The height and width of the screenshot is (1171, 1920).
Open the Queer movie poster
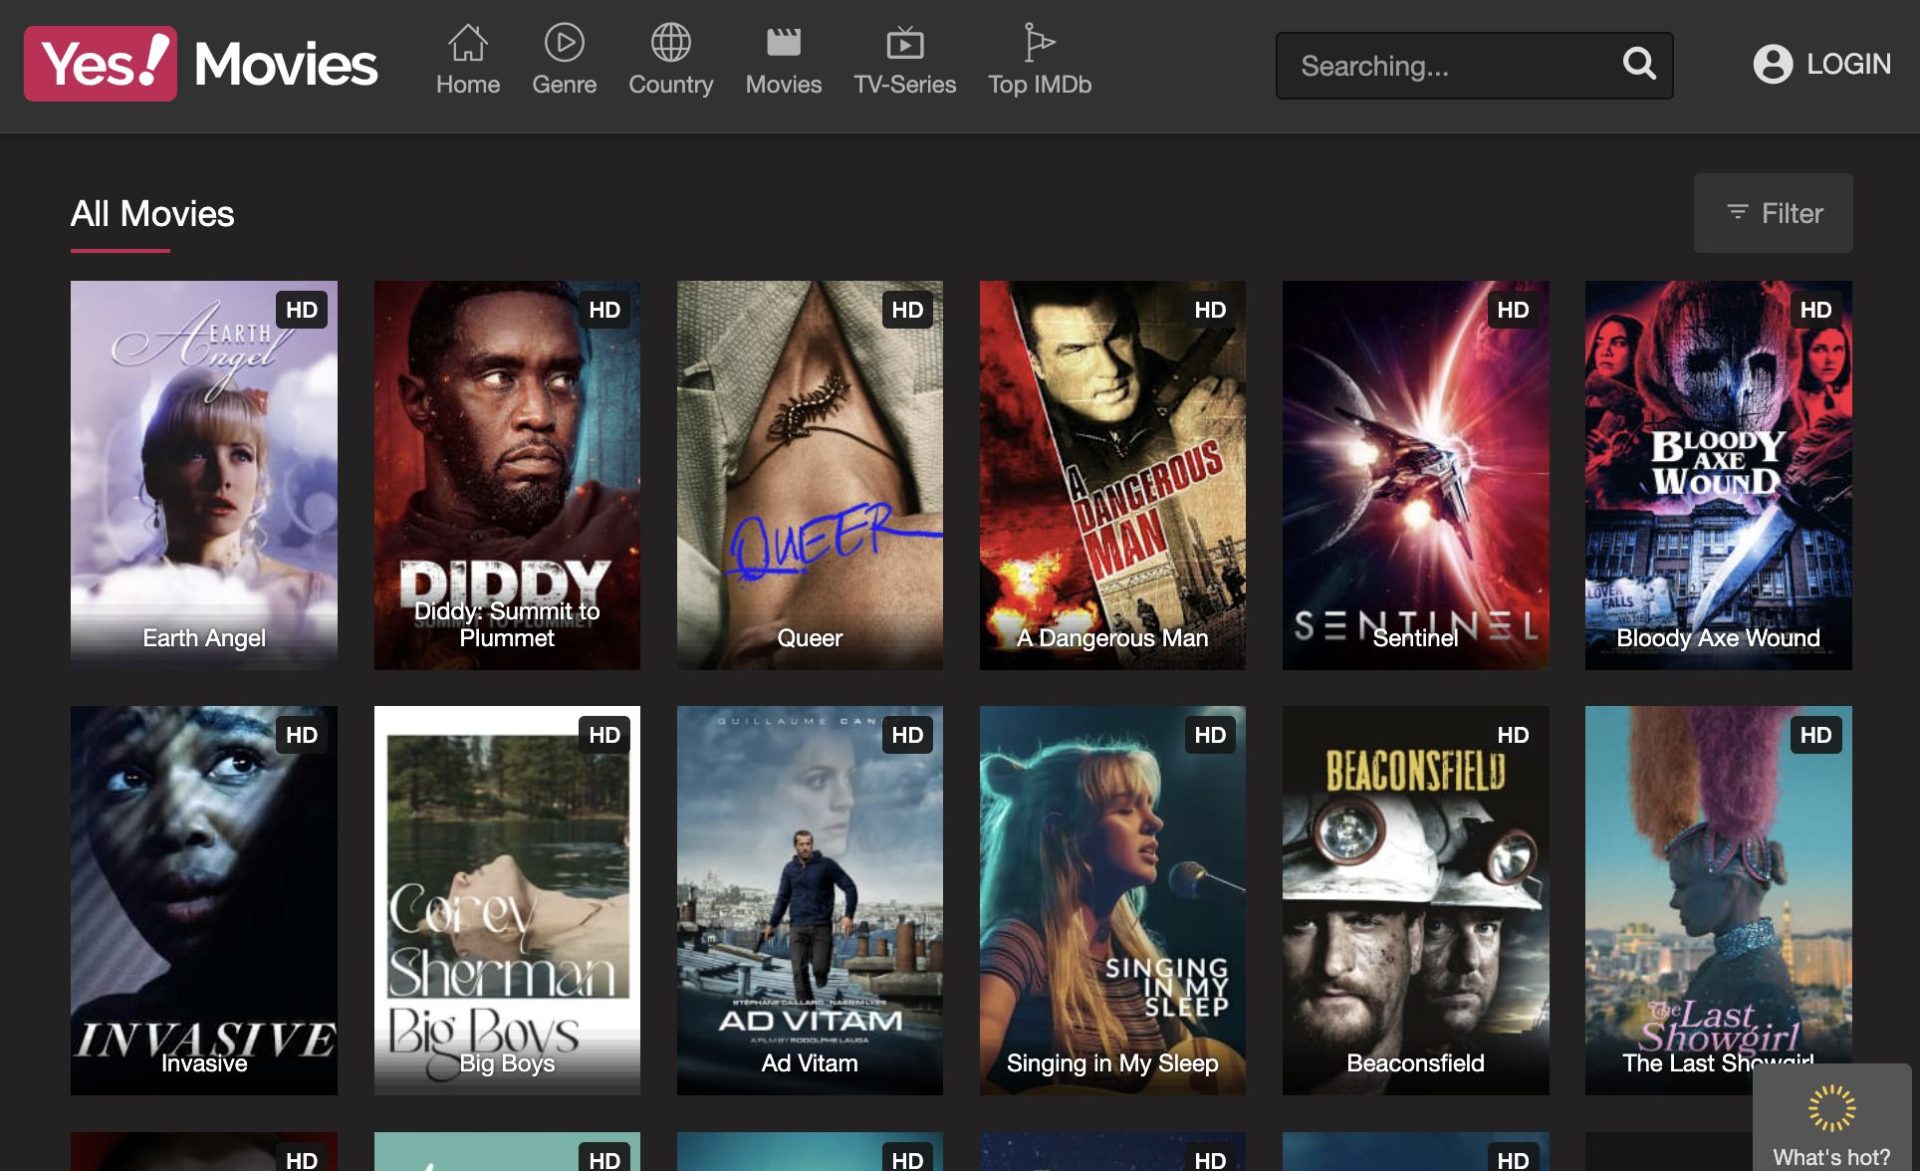click(x=810, y=475)
